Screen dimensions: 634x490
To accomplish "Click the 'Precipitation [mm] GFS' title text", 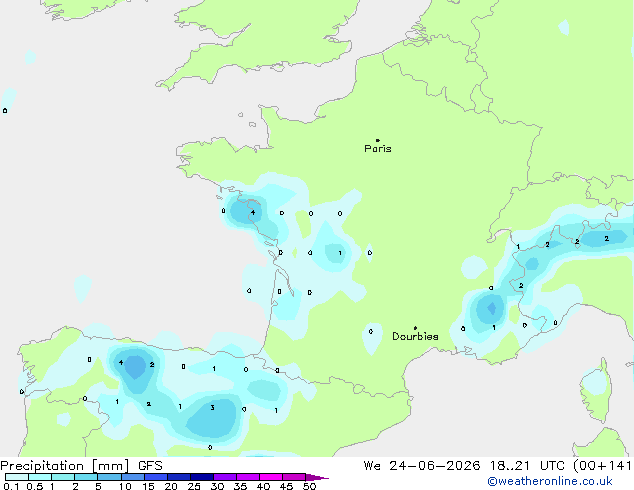I will 81,466.
